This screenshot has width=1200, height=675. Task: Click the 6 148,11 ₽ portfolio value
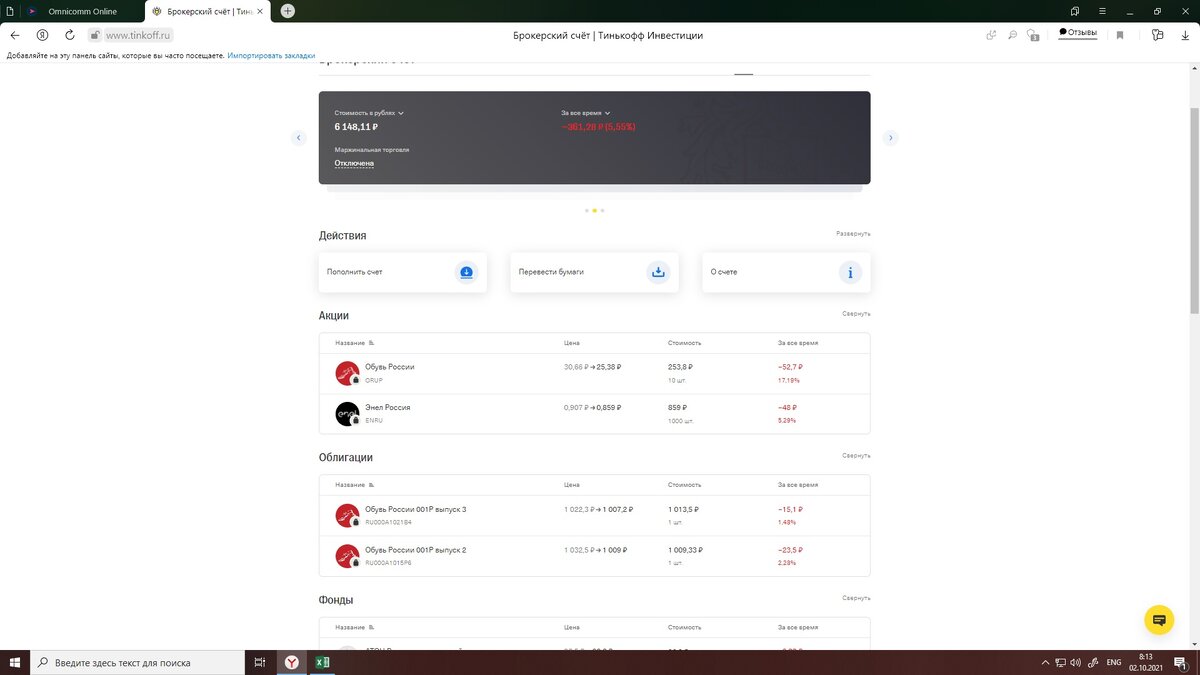356,127
